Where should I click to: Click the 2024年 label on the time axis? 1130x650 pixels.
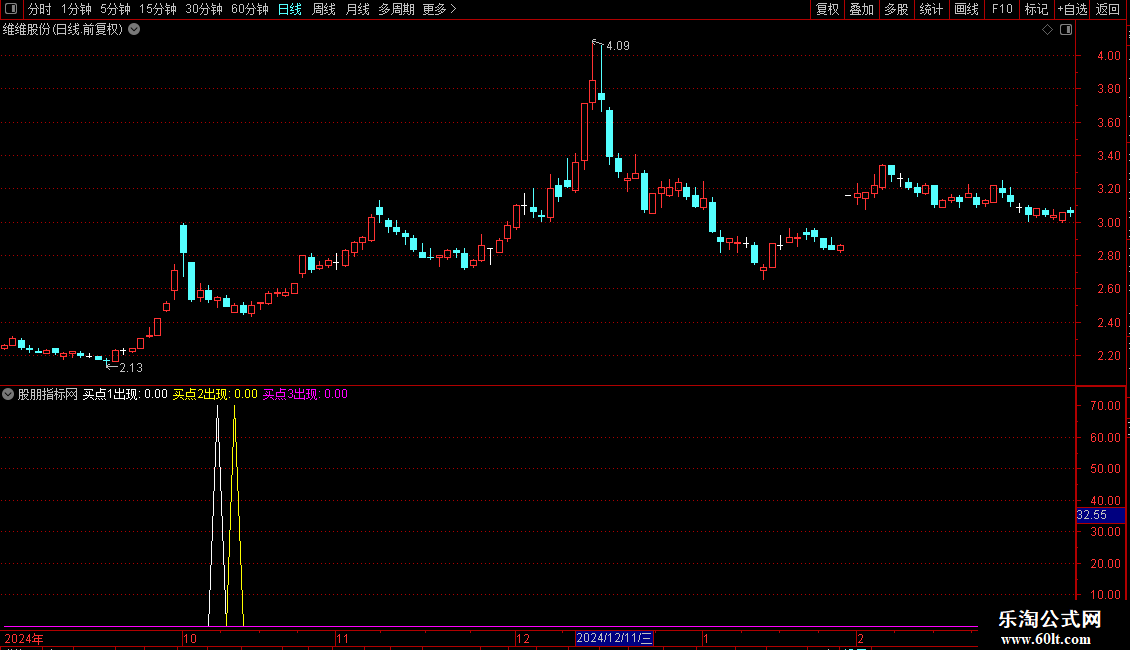(24, 638)
